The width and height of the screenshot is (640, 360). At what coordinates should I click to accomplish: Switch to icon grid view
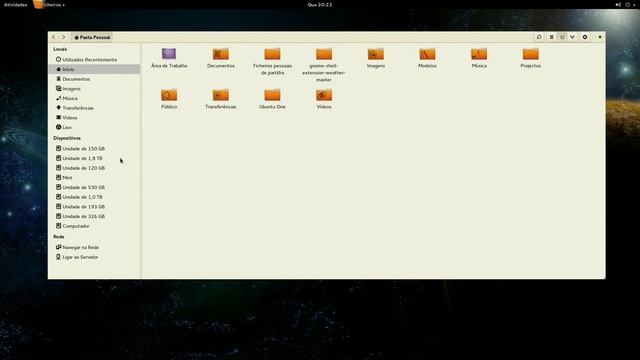click(x=562, y=37)
